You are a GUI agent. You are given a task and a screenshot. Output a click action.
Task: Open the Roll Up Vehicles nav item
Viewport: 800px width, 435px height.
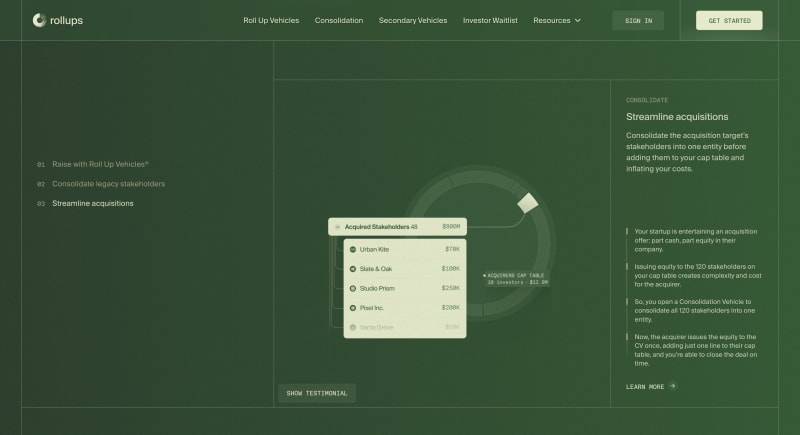[271, 20]
